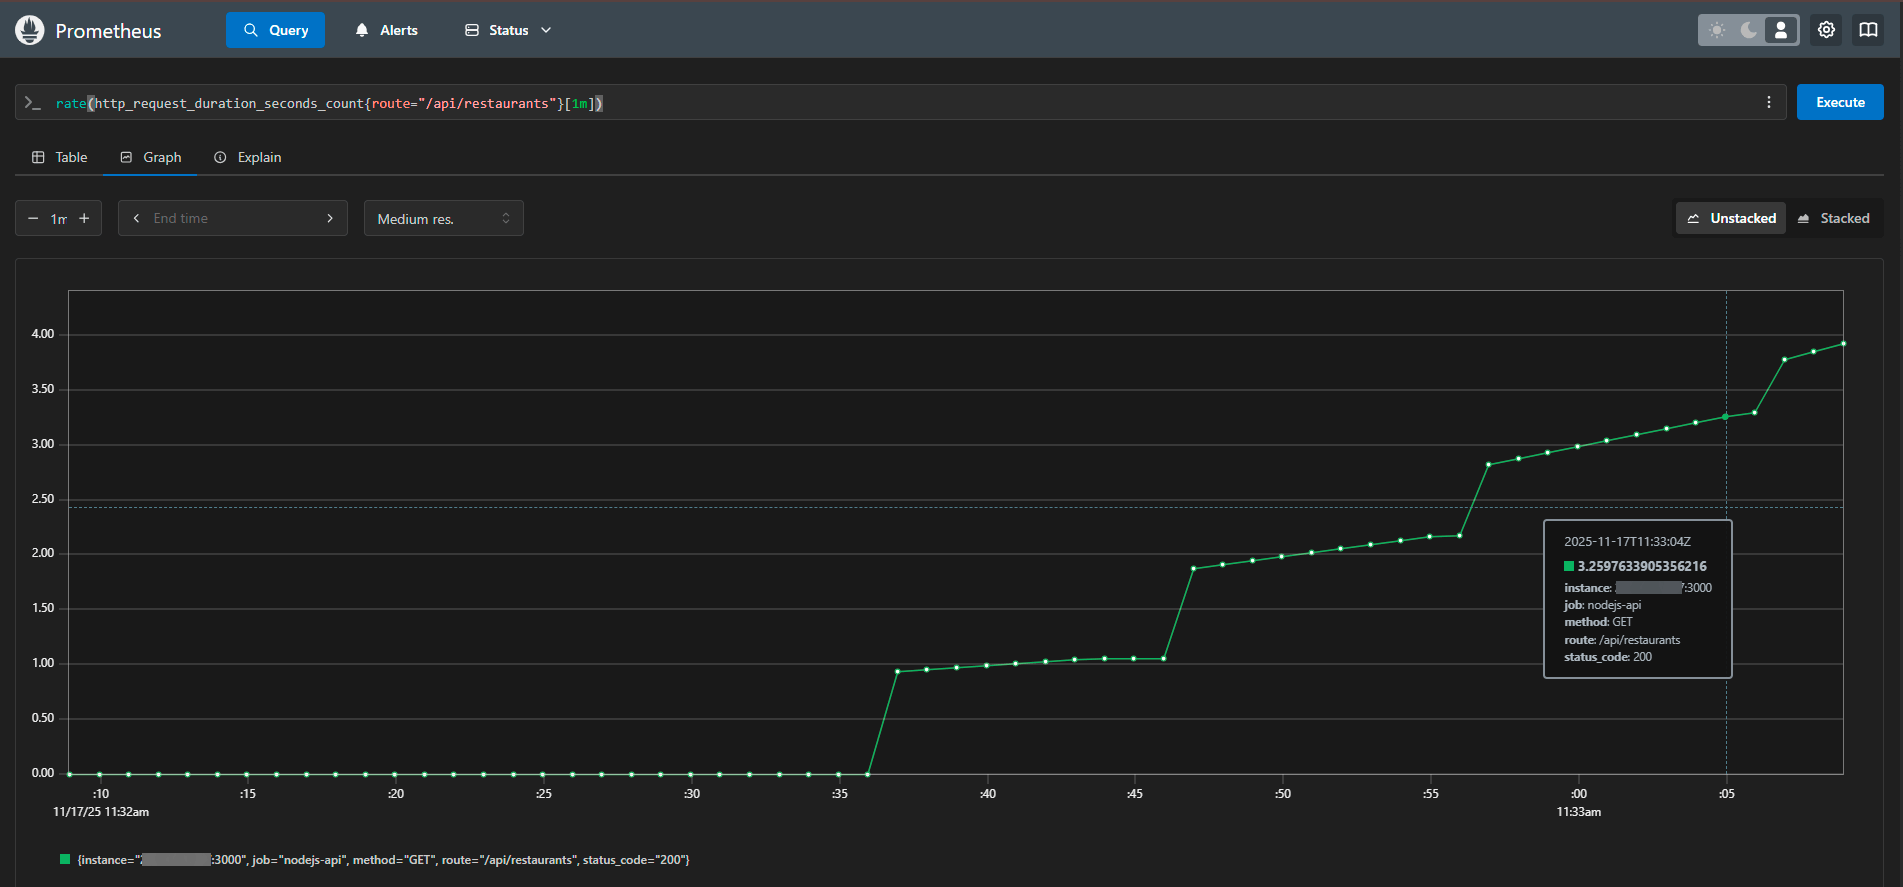The image size is (1903, 887).
Task: Click the Prometheus flame logo
Action: click(30, 30)
